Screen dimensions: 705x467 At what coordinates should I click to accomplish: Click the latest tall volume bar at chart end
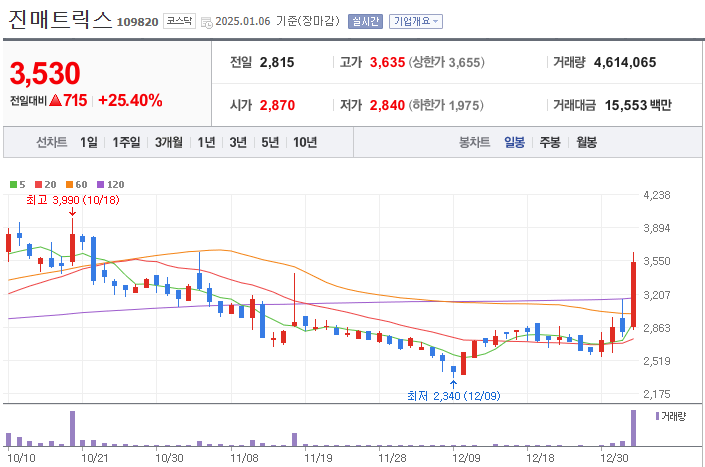[634, 428]
